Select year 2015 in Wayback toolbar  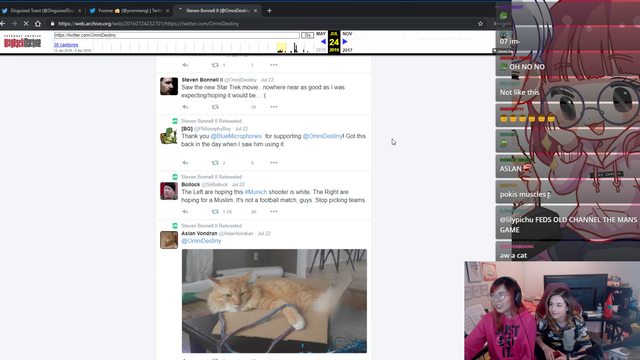point(321,50)
